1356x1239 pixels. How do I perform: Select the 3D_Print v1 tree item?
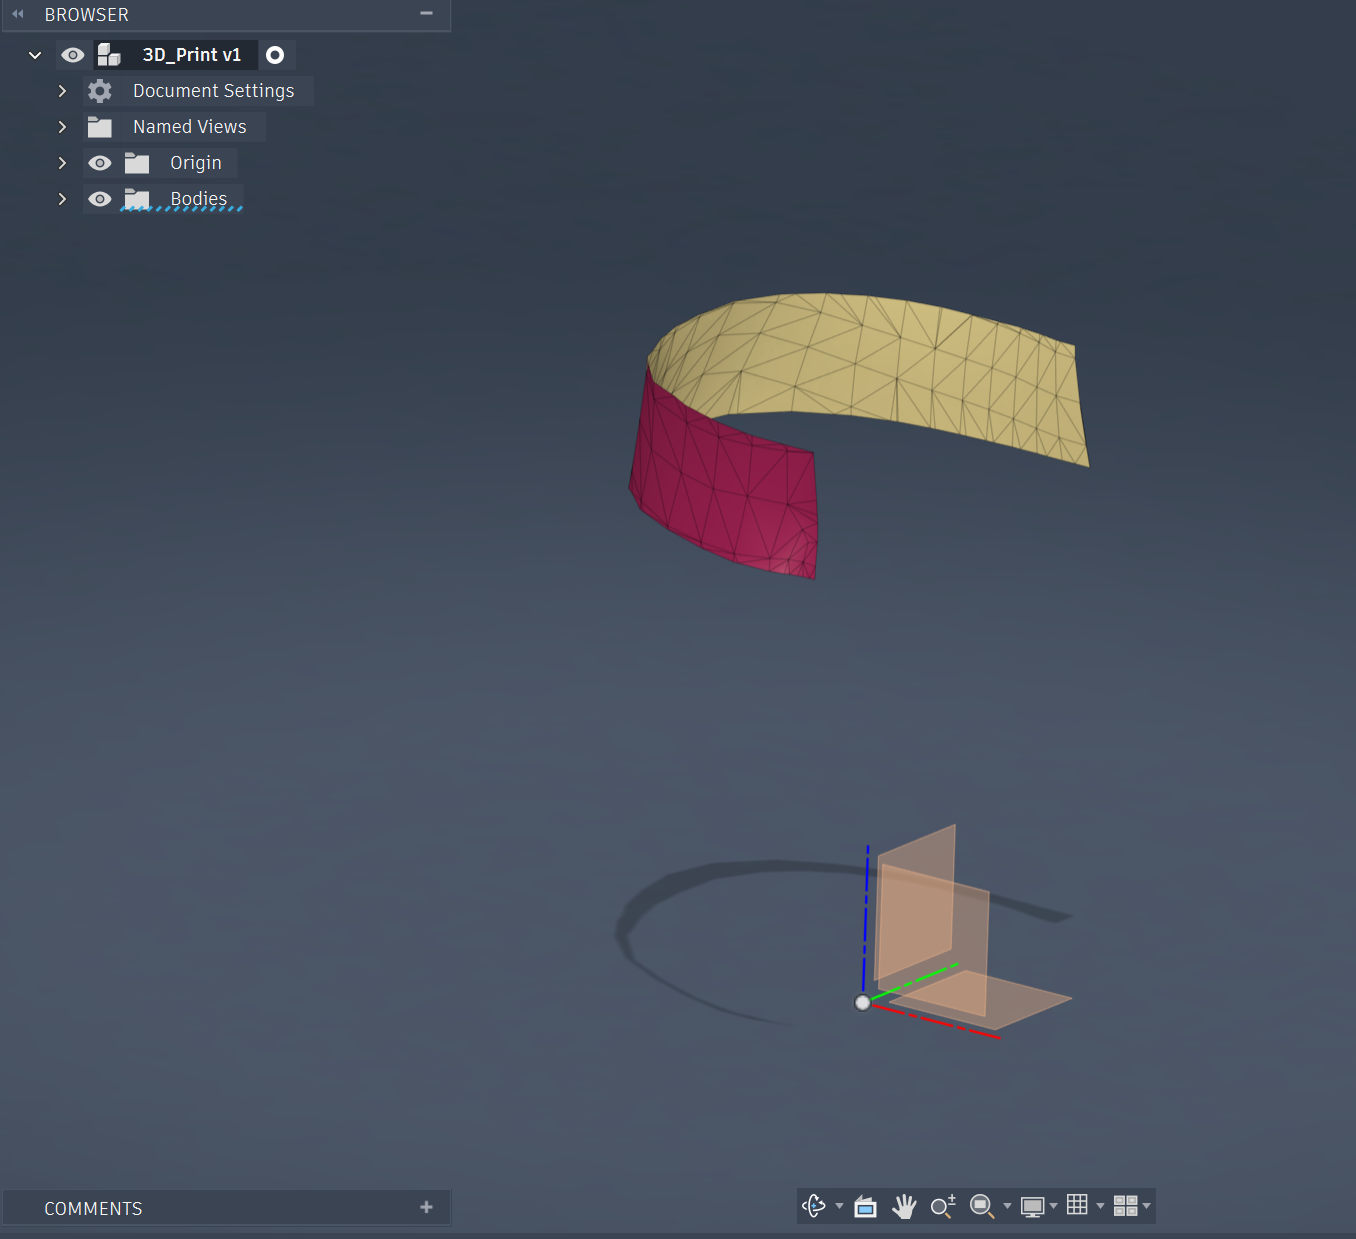[192, 55]
